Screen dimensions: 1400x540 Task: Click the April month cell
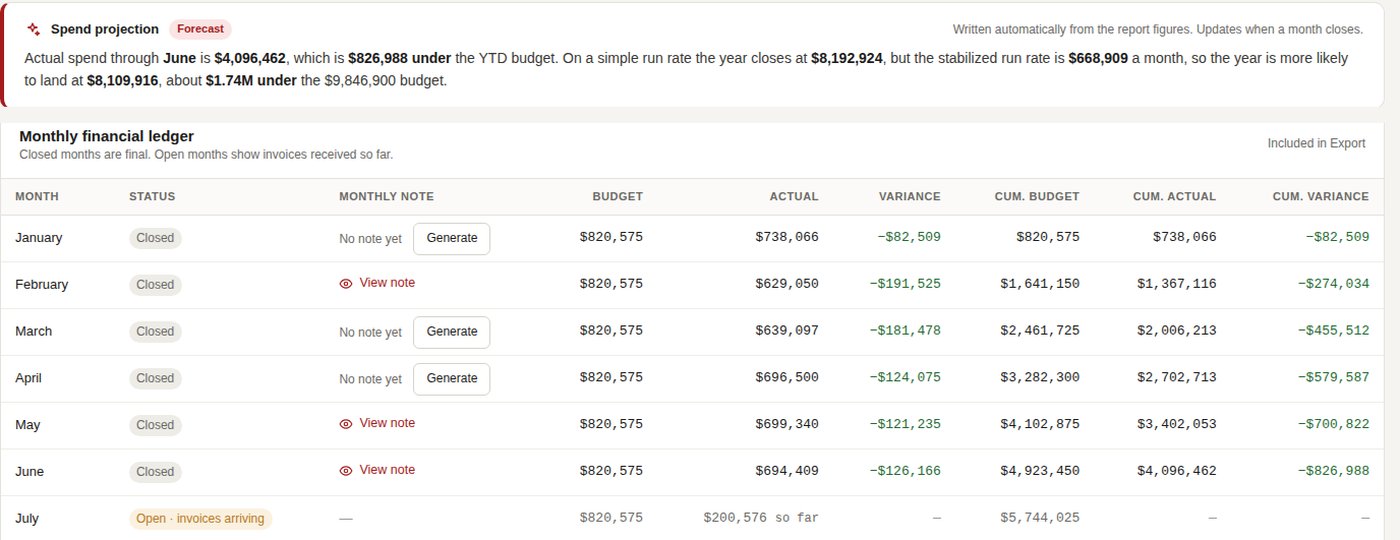[x=30, y=378]
